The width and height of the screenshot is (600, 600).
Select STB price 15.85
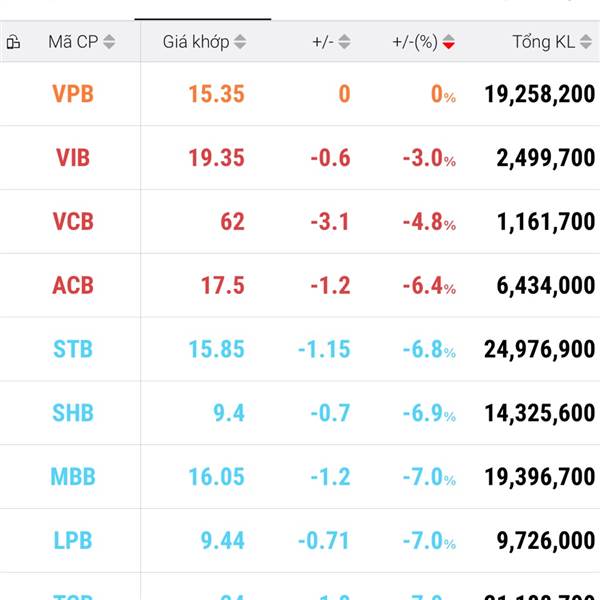(217, 349)
